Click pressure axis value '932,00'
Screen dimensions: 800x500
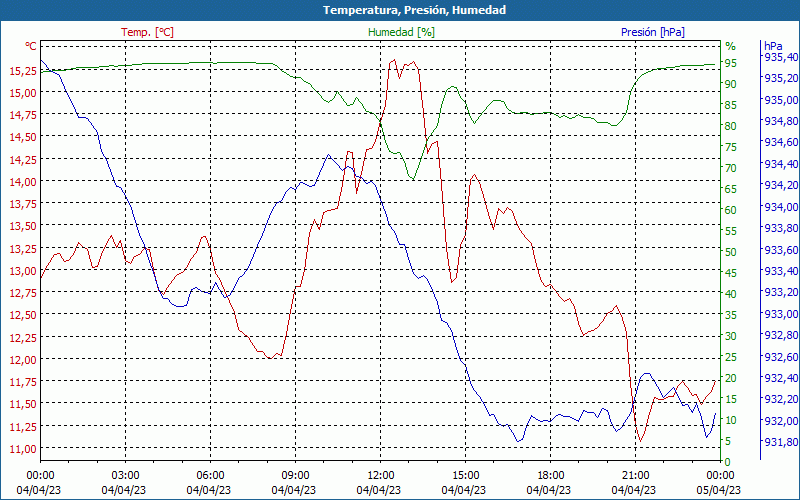click(x=780, y=420)
